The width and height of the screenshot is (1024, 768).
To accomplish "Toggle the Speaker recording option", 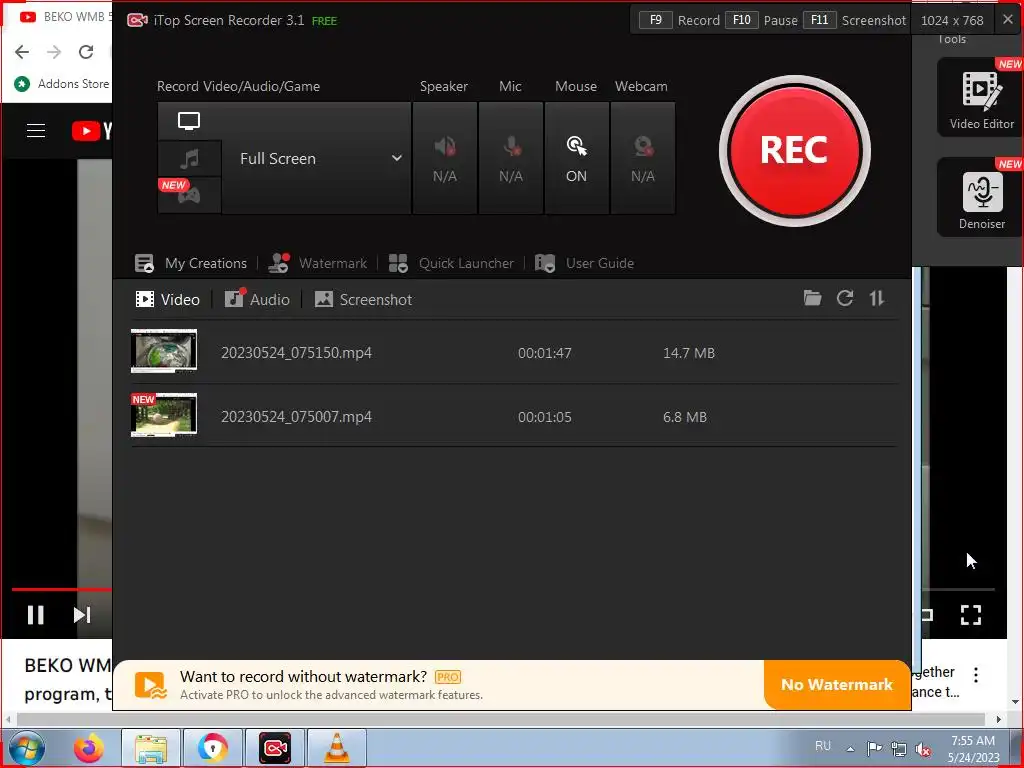I will (445, 158).
